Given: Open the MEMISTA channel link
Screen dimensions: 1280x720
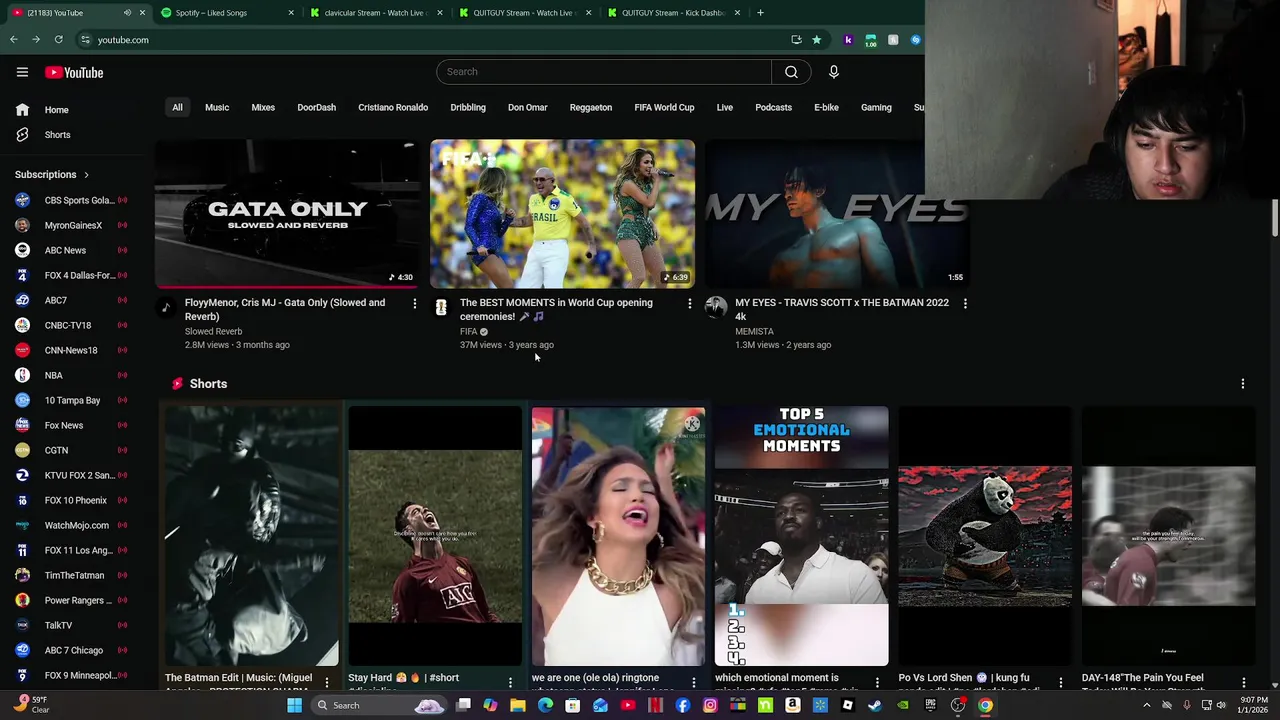Looking at the screenshot, I should point(754,332).
